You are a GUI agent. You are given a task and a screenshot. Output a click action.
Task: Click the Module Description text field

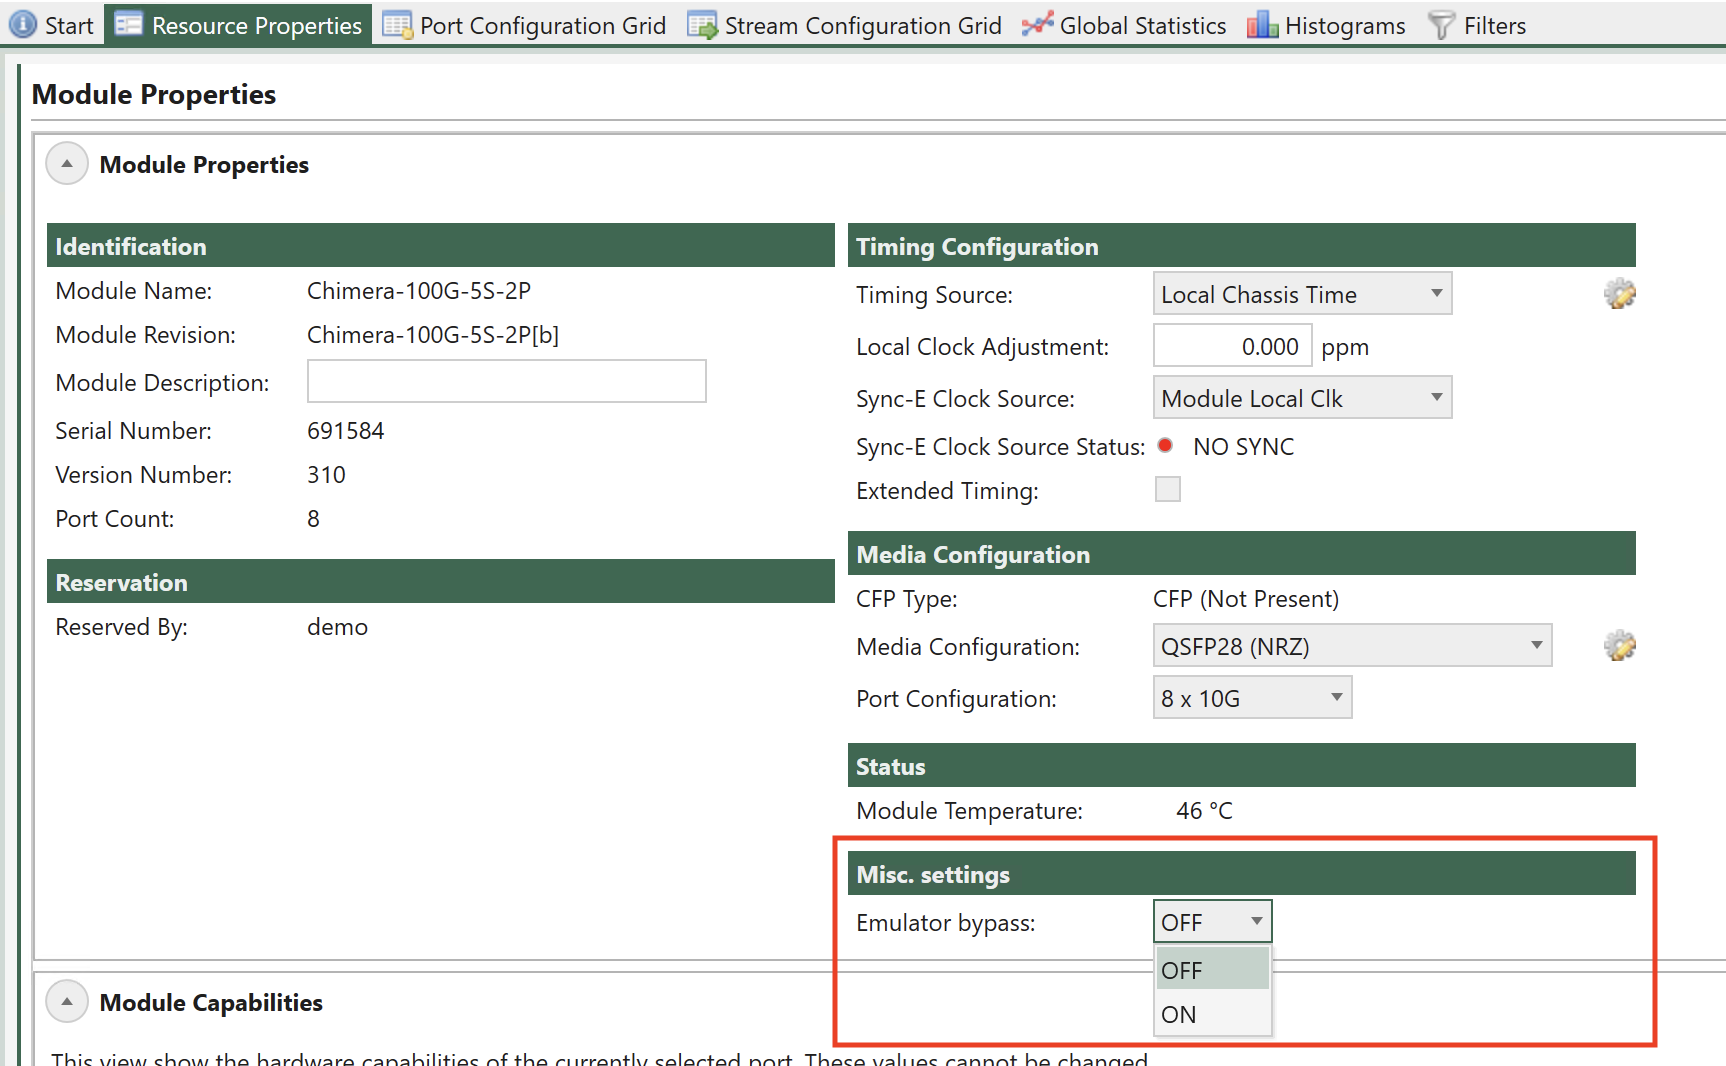pyautogui.click(x=506, y=381)
